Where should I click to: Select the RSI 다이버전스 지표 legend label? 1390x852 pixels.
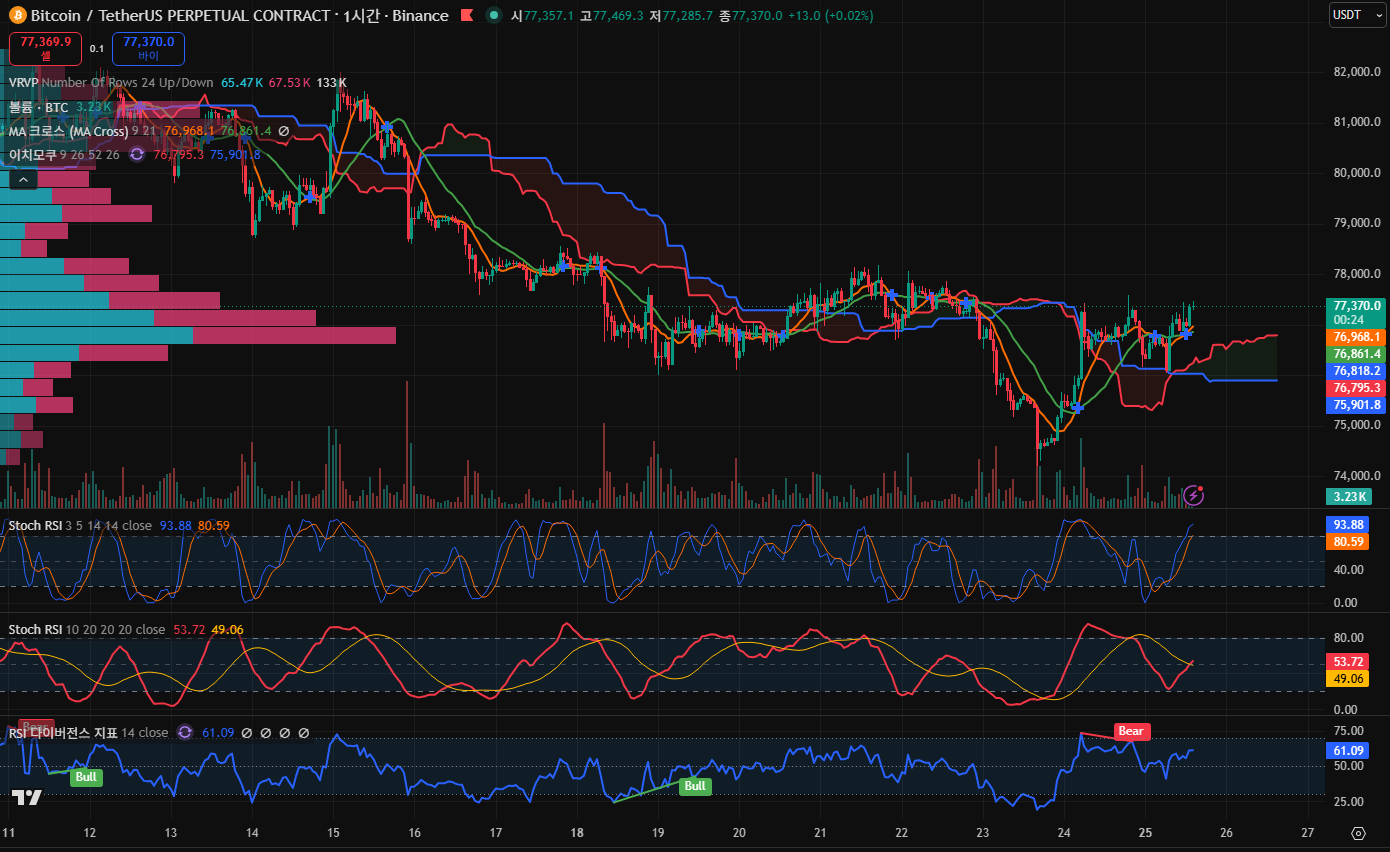click(x=63, y=733)
